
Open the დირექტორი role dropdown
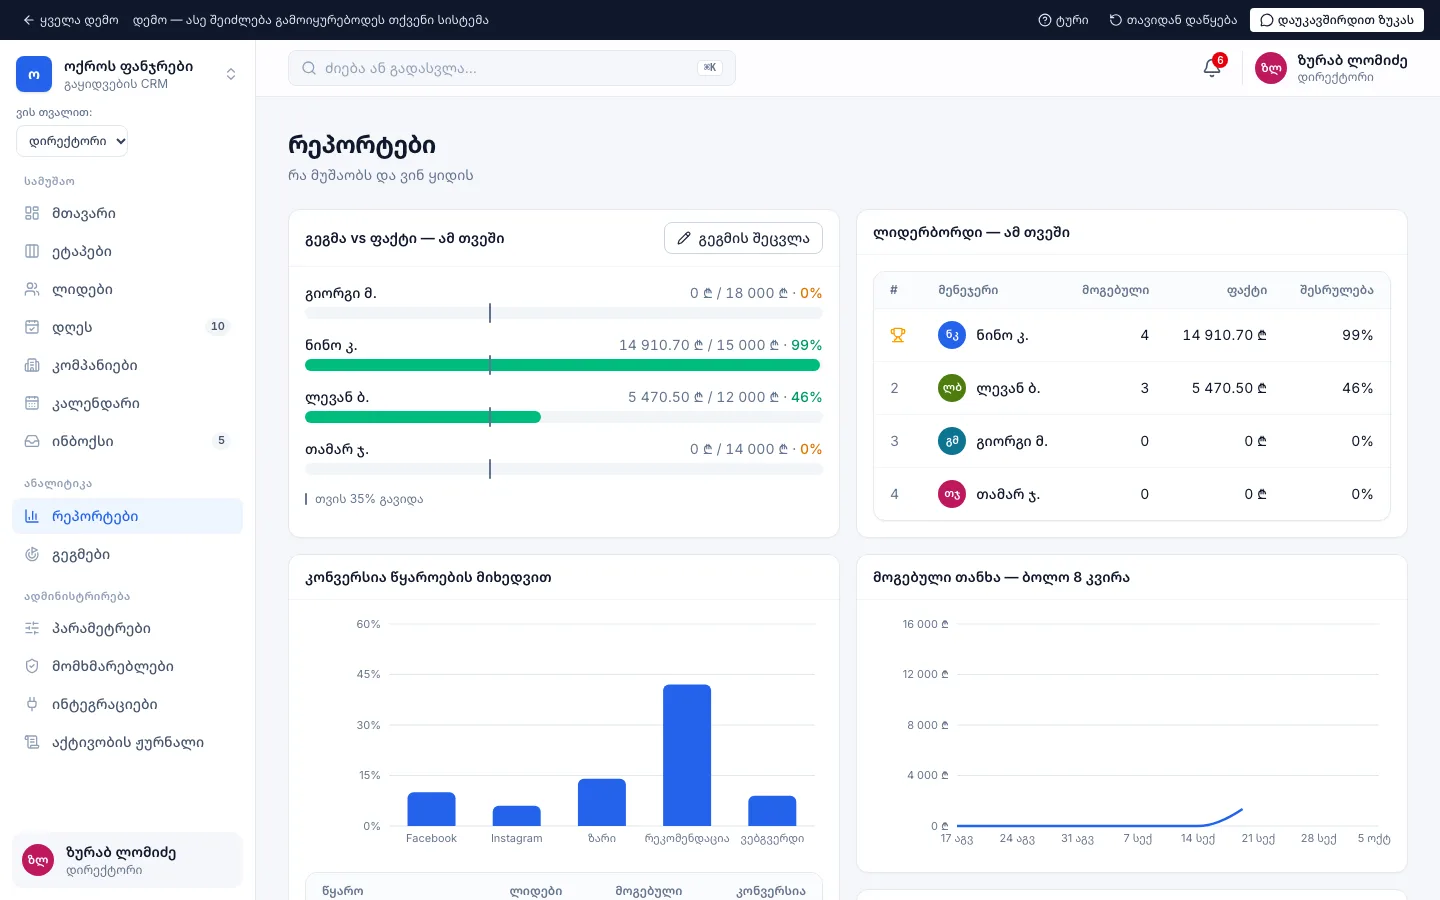[72, 141]
